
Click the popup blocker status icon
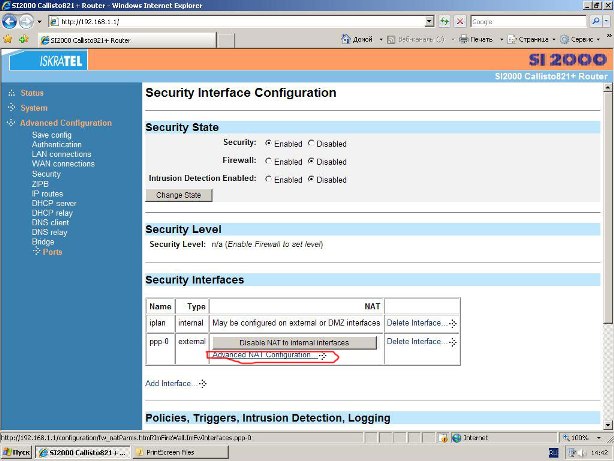point(443,437)
